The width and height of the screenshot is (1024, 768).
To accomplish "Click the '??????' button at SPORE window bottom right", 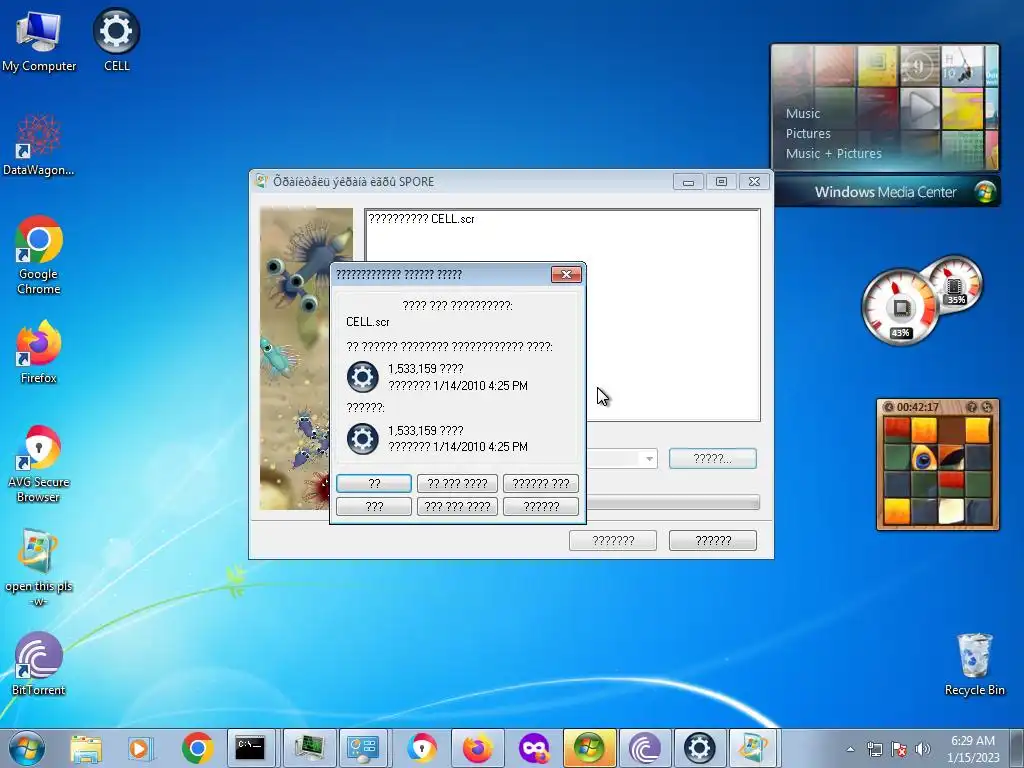I will [712, 541].
